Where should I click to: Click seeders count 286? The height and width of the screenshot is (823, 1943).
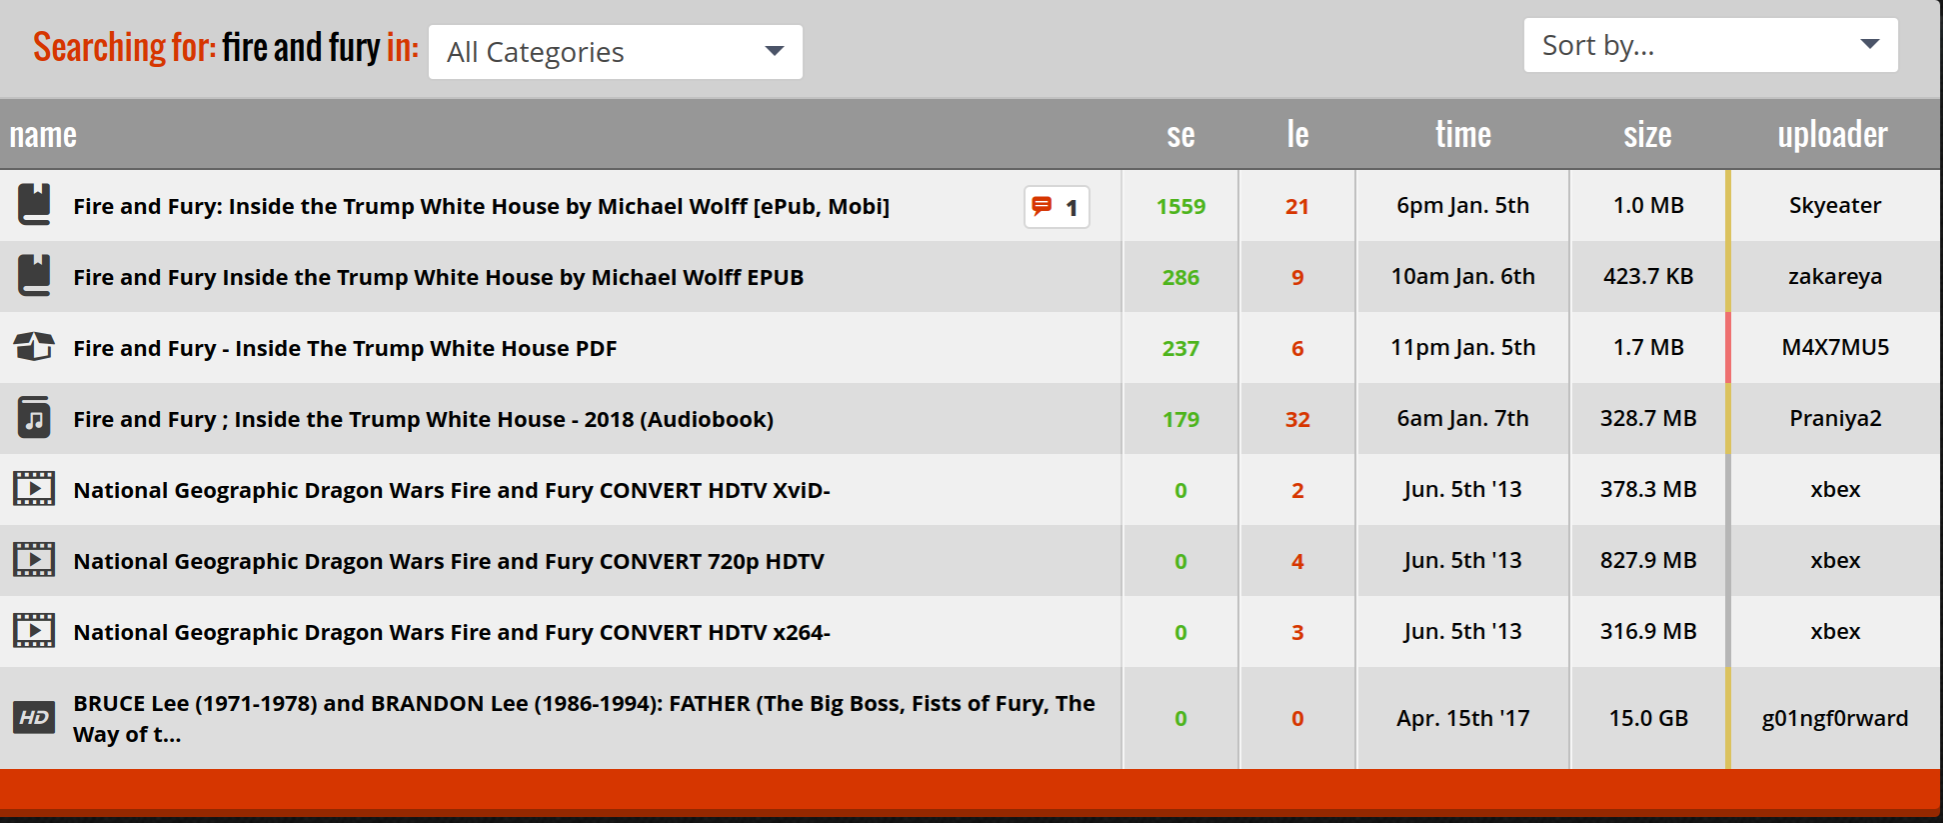(1181, 277)
